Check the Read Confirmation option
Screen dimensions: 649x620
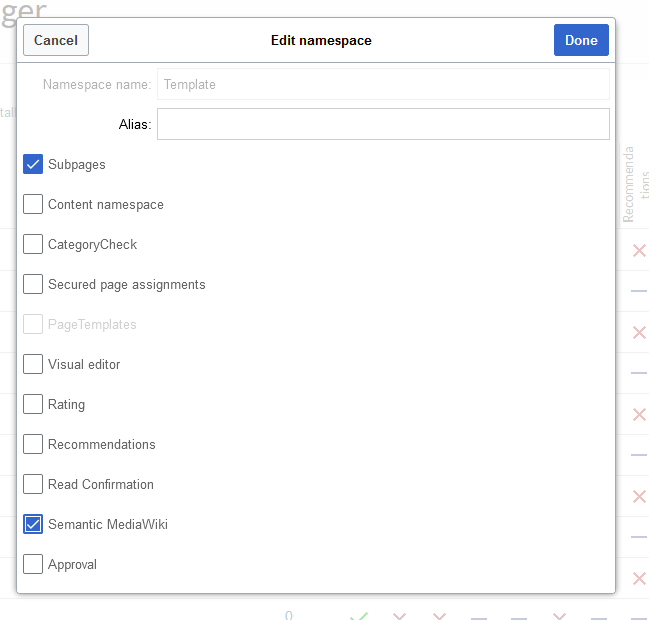point(33,484)
